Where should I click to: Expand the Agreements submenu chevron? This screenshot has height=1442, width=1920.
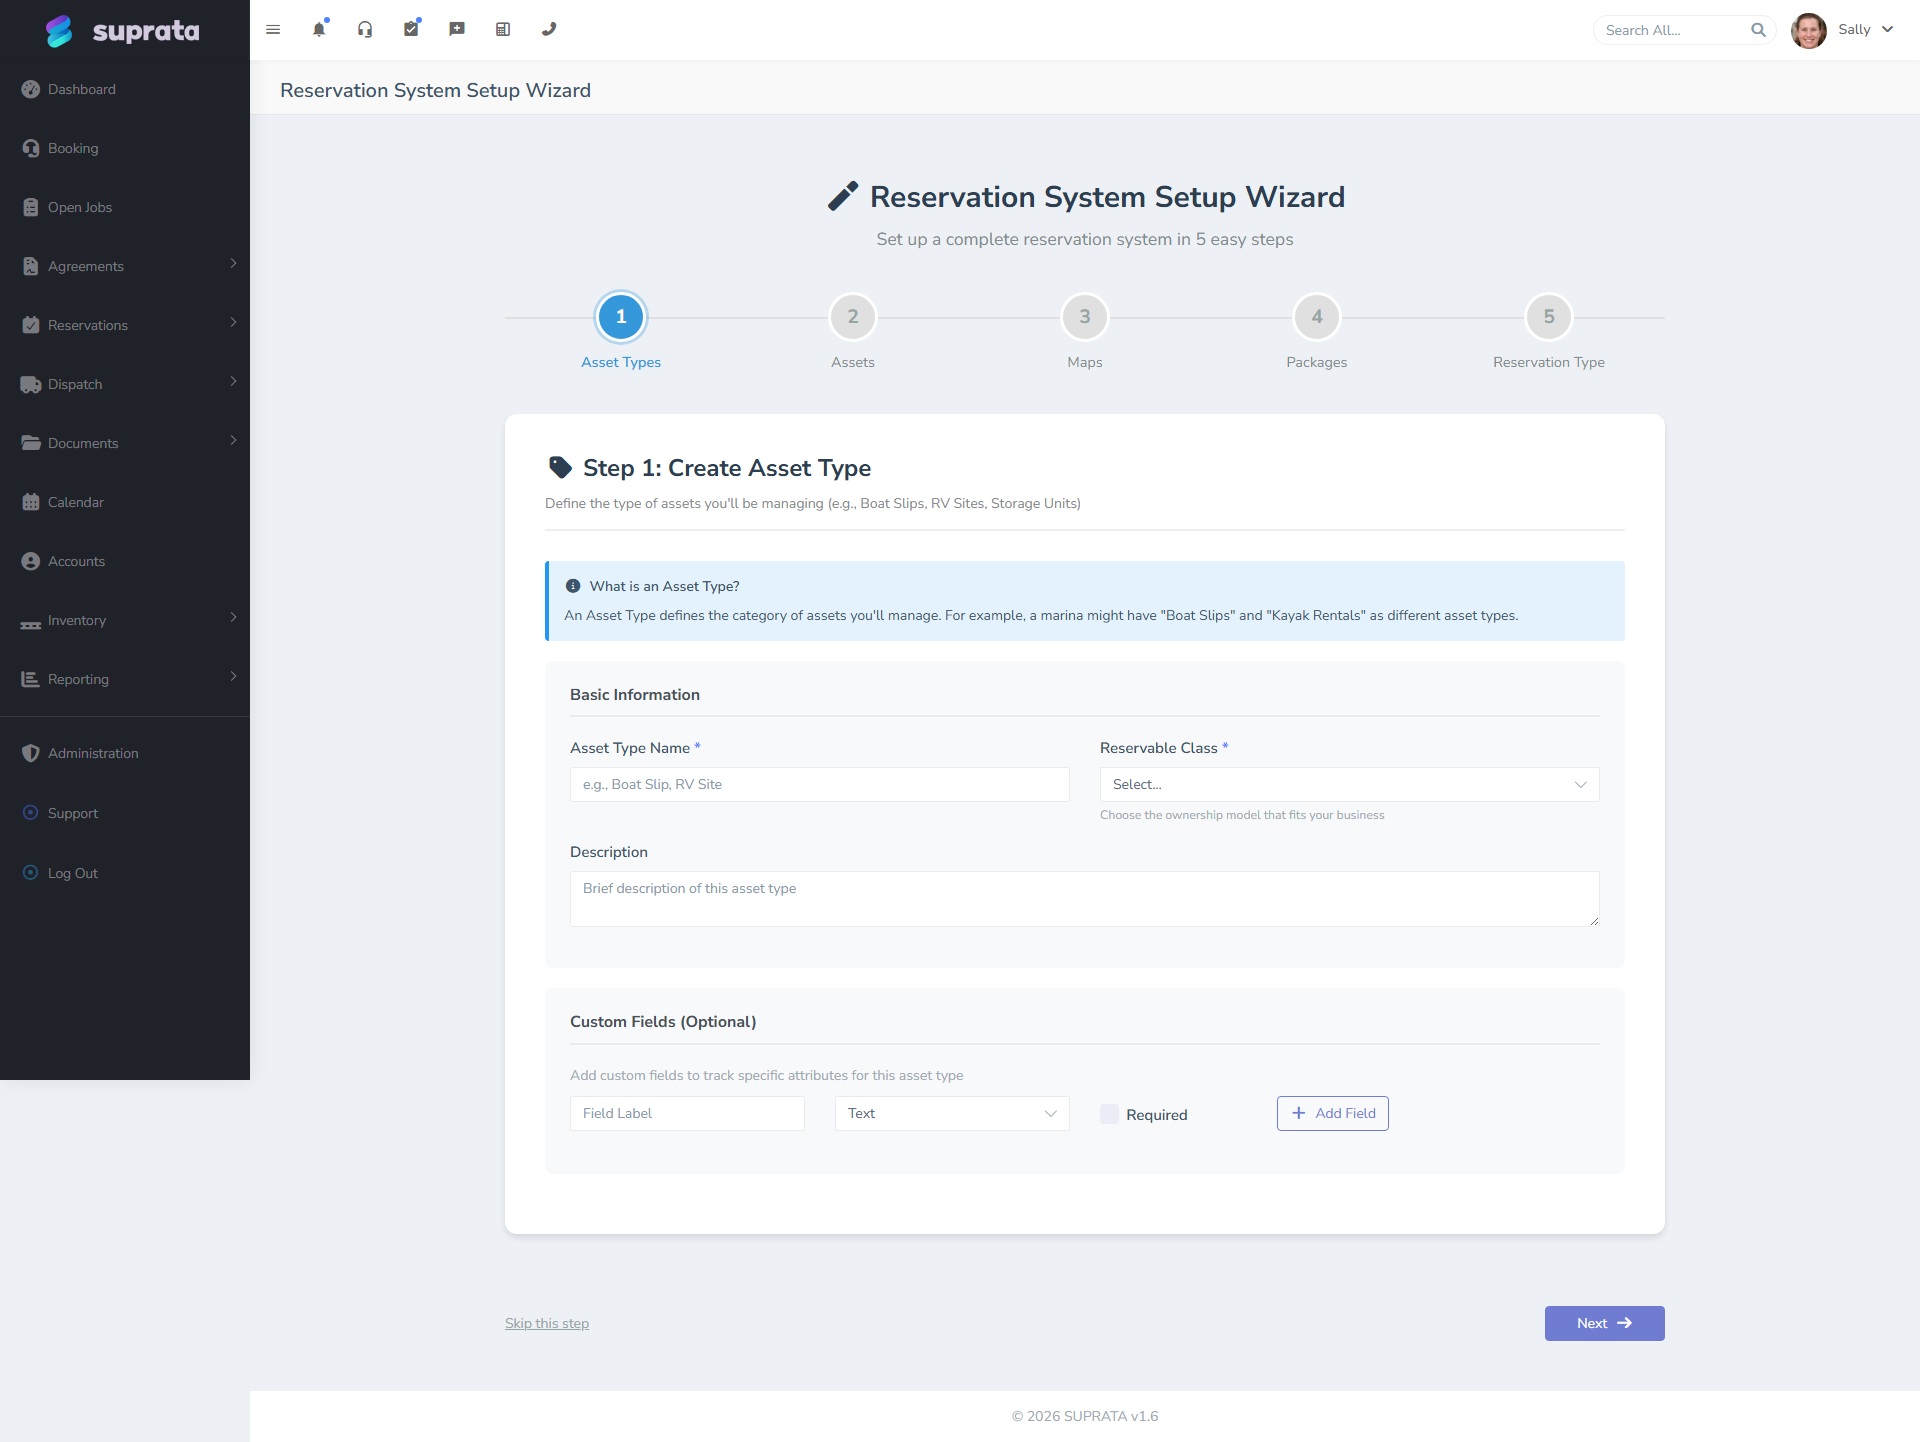233,264
